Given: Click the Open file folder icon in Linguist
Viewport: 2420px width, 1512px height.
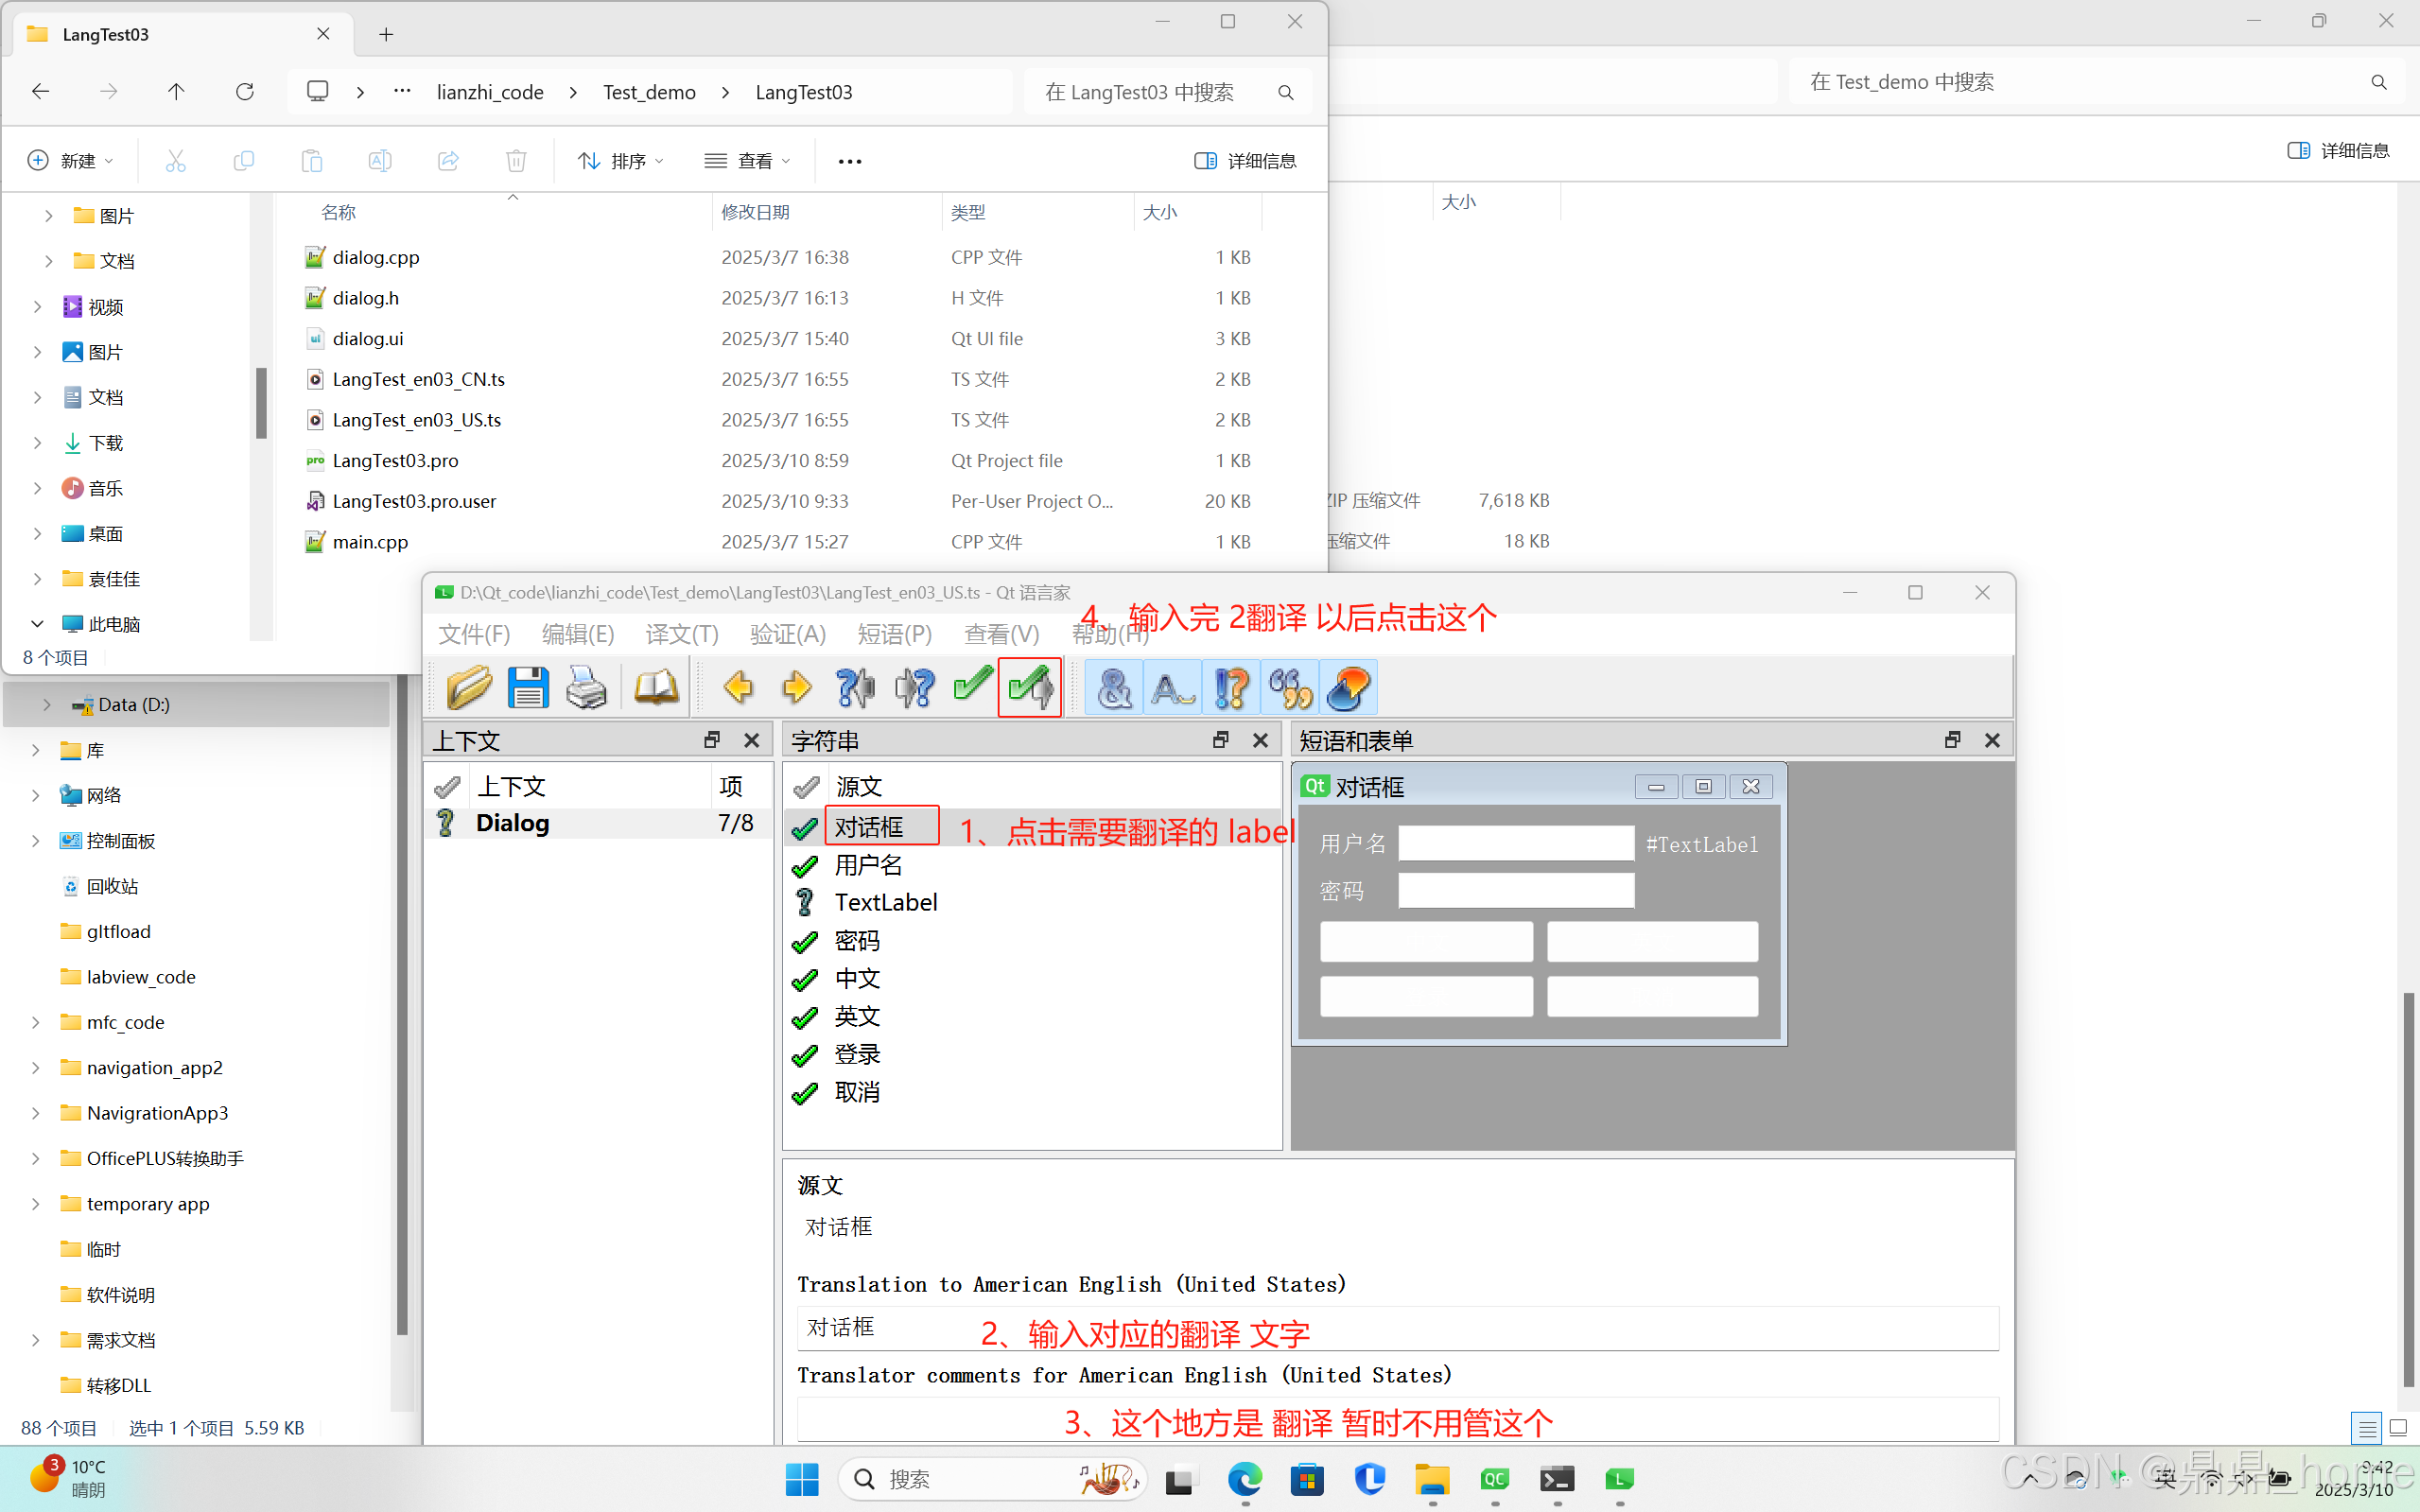Looking at the screenshot, I should (468, 688).
